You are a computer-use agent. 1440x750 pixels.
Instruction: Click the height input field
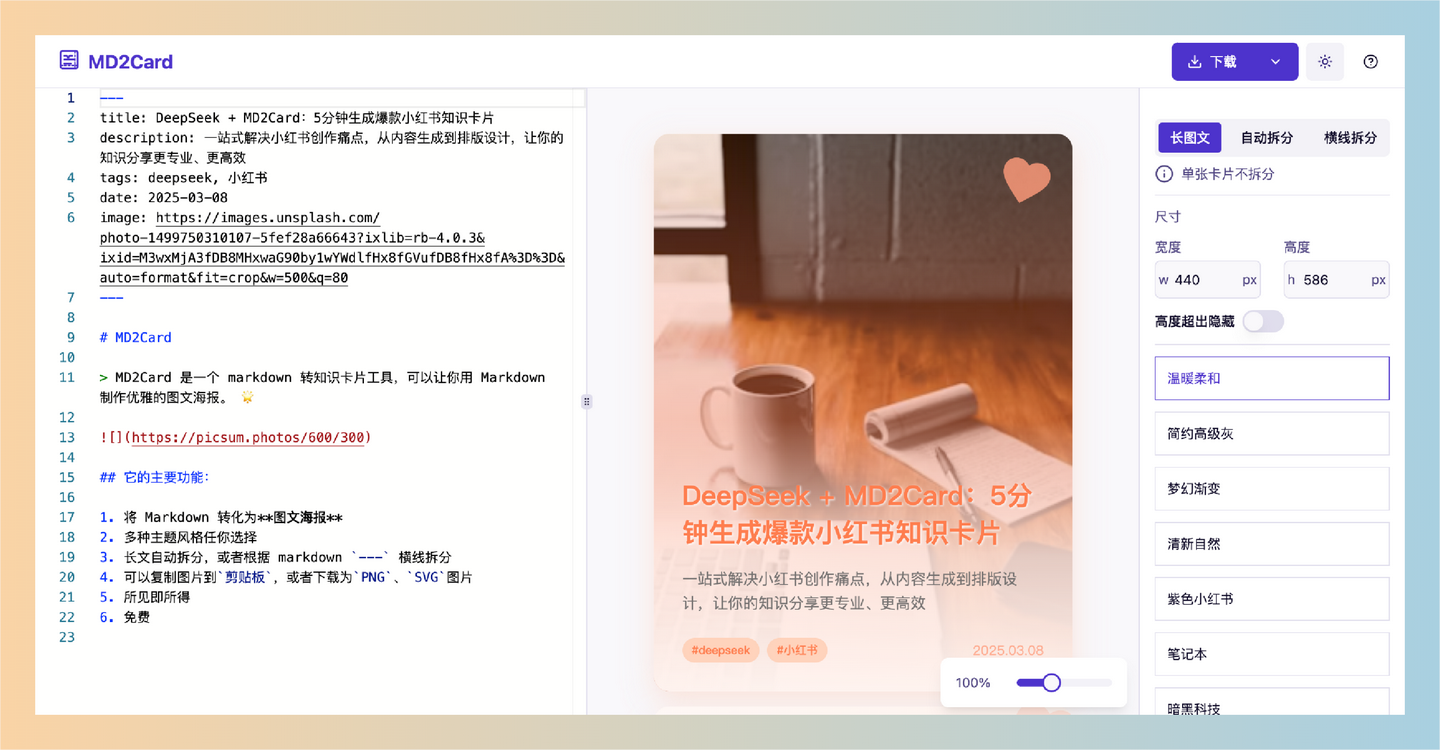click(1336, 280)
